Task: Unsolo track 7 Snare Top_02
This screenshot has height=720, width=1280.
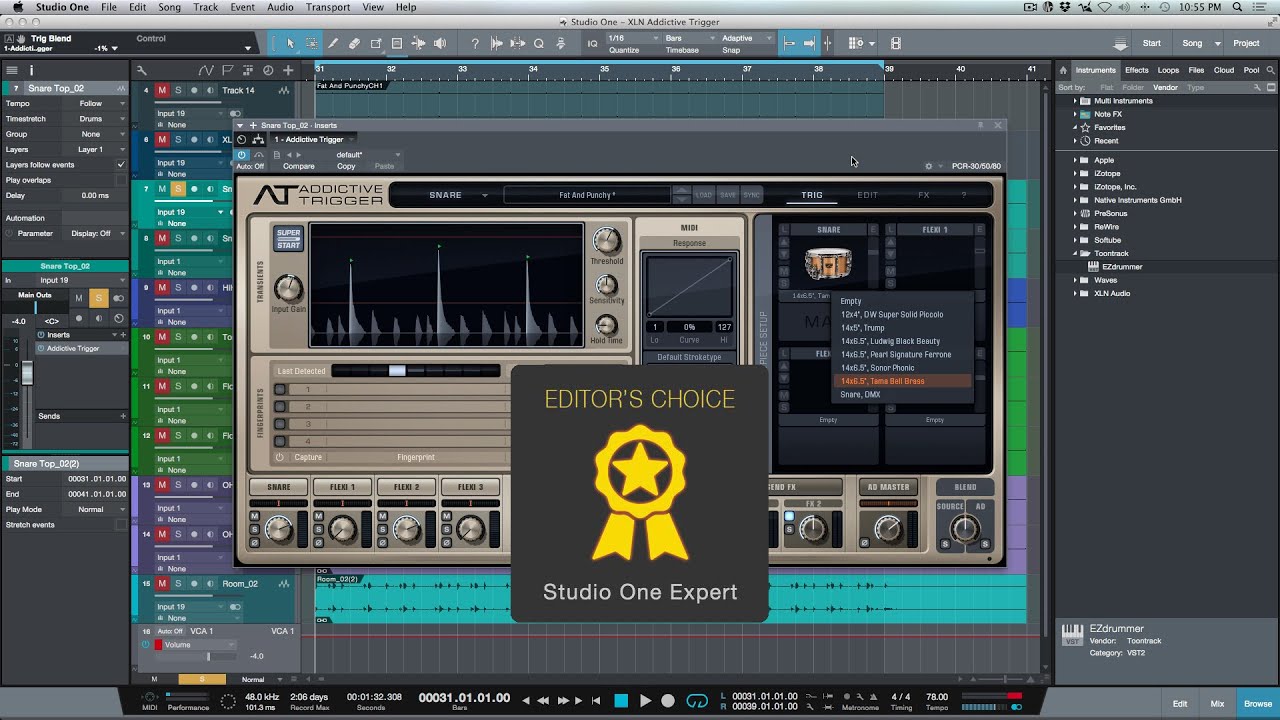Action: (178, 189)
